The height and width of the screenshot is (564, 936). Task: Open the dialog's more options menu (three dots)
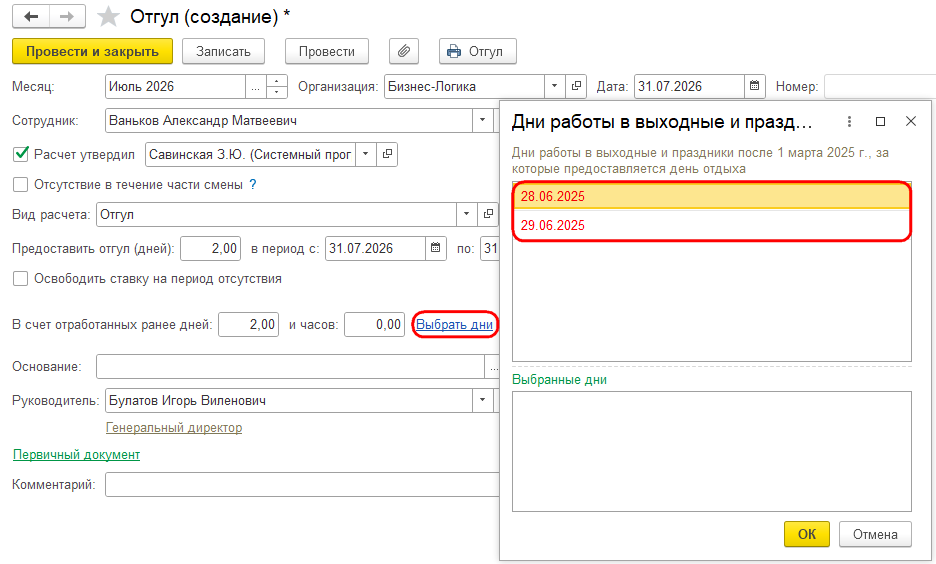(849, 122)
